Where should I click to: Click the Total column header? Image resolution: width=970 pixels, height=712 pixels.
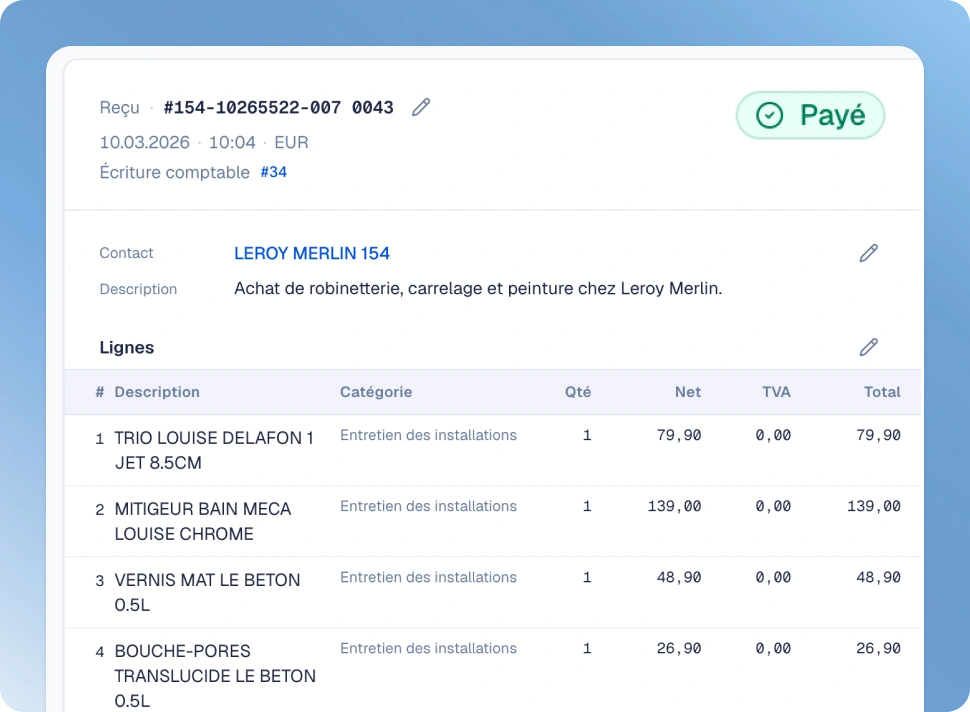coord(882,392)
